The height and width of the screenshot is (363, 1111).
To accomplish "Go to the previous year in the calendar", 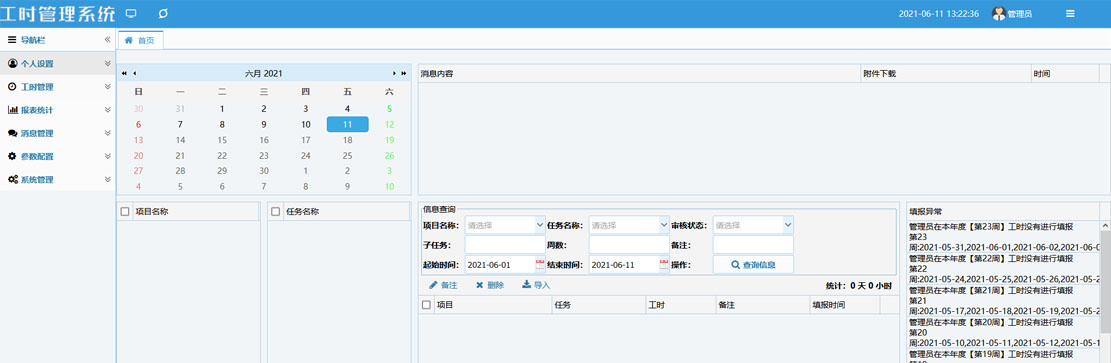I will 124,73.
